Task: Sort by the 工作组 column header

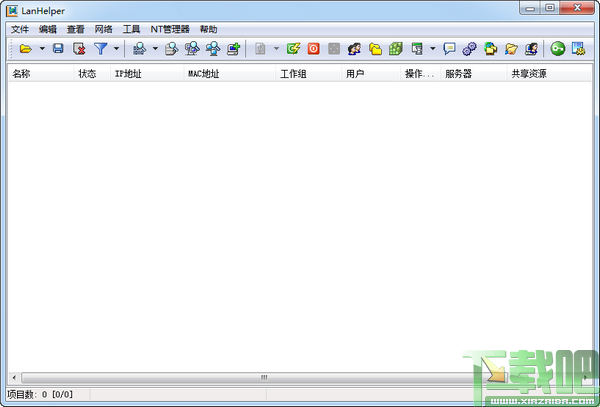Action: click(308, 74)
